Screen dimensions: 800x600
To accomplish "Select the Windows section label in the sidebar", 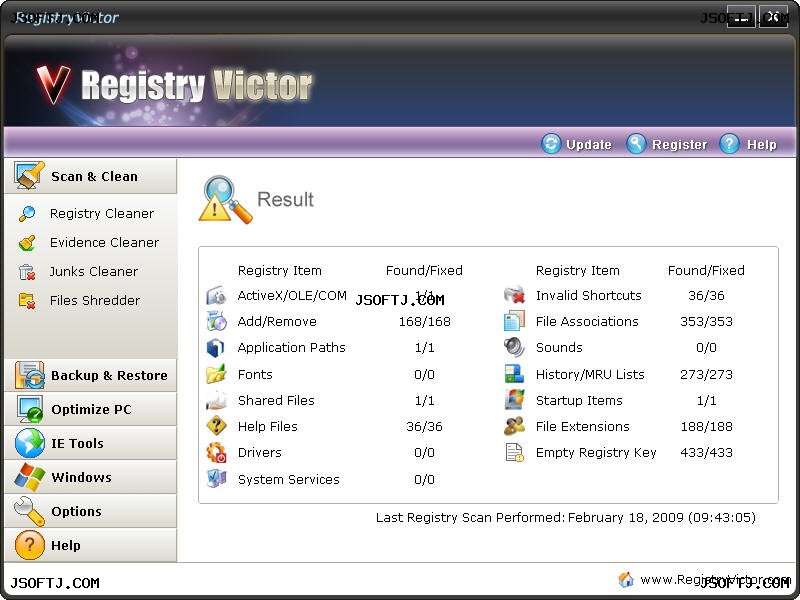I will click(81, 478).
